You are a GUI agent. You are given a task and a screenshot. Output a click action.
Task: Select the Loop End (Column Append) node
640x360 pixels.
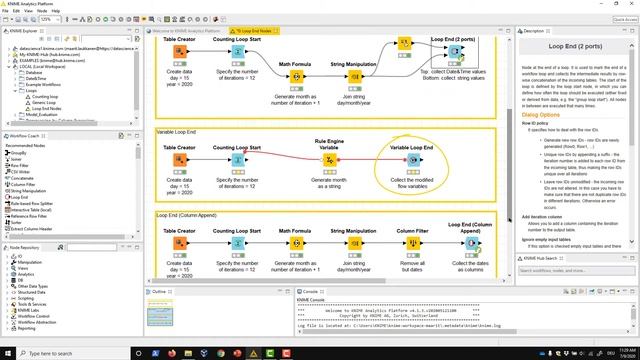(471, 243)
